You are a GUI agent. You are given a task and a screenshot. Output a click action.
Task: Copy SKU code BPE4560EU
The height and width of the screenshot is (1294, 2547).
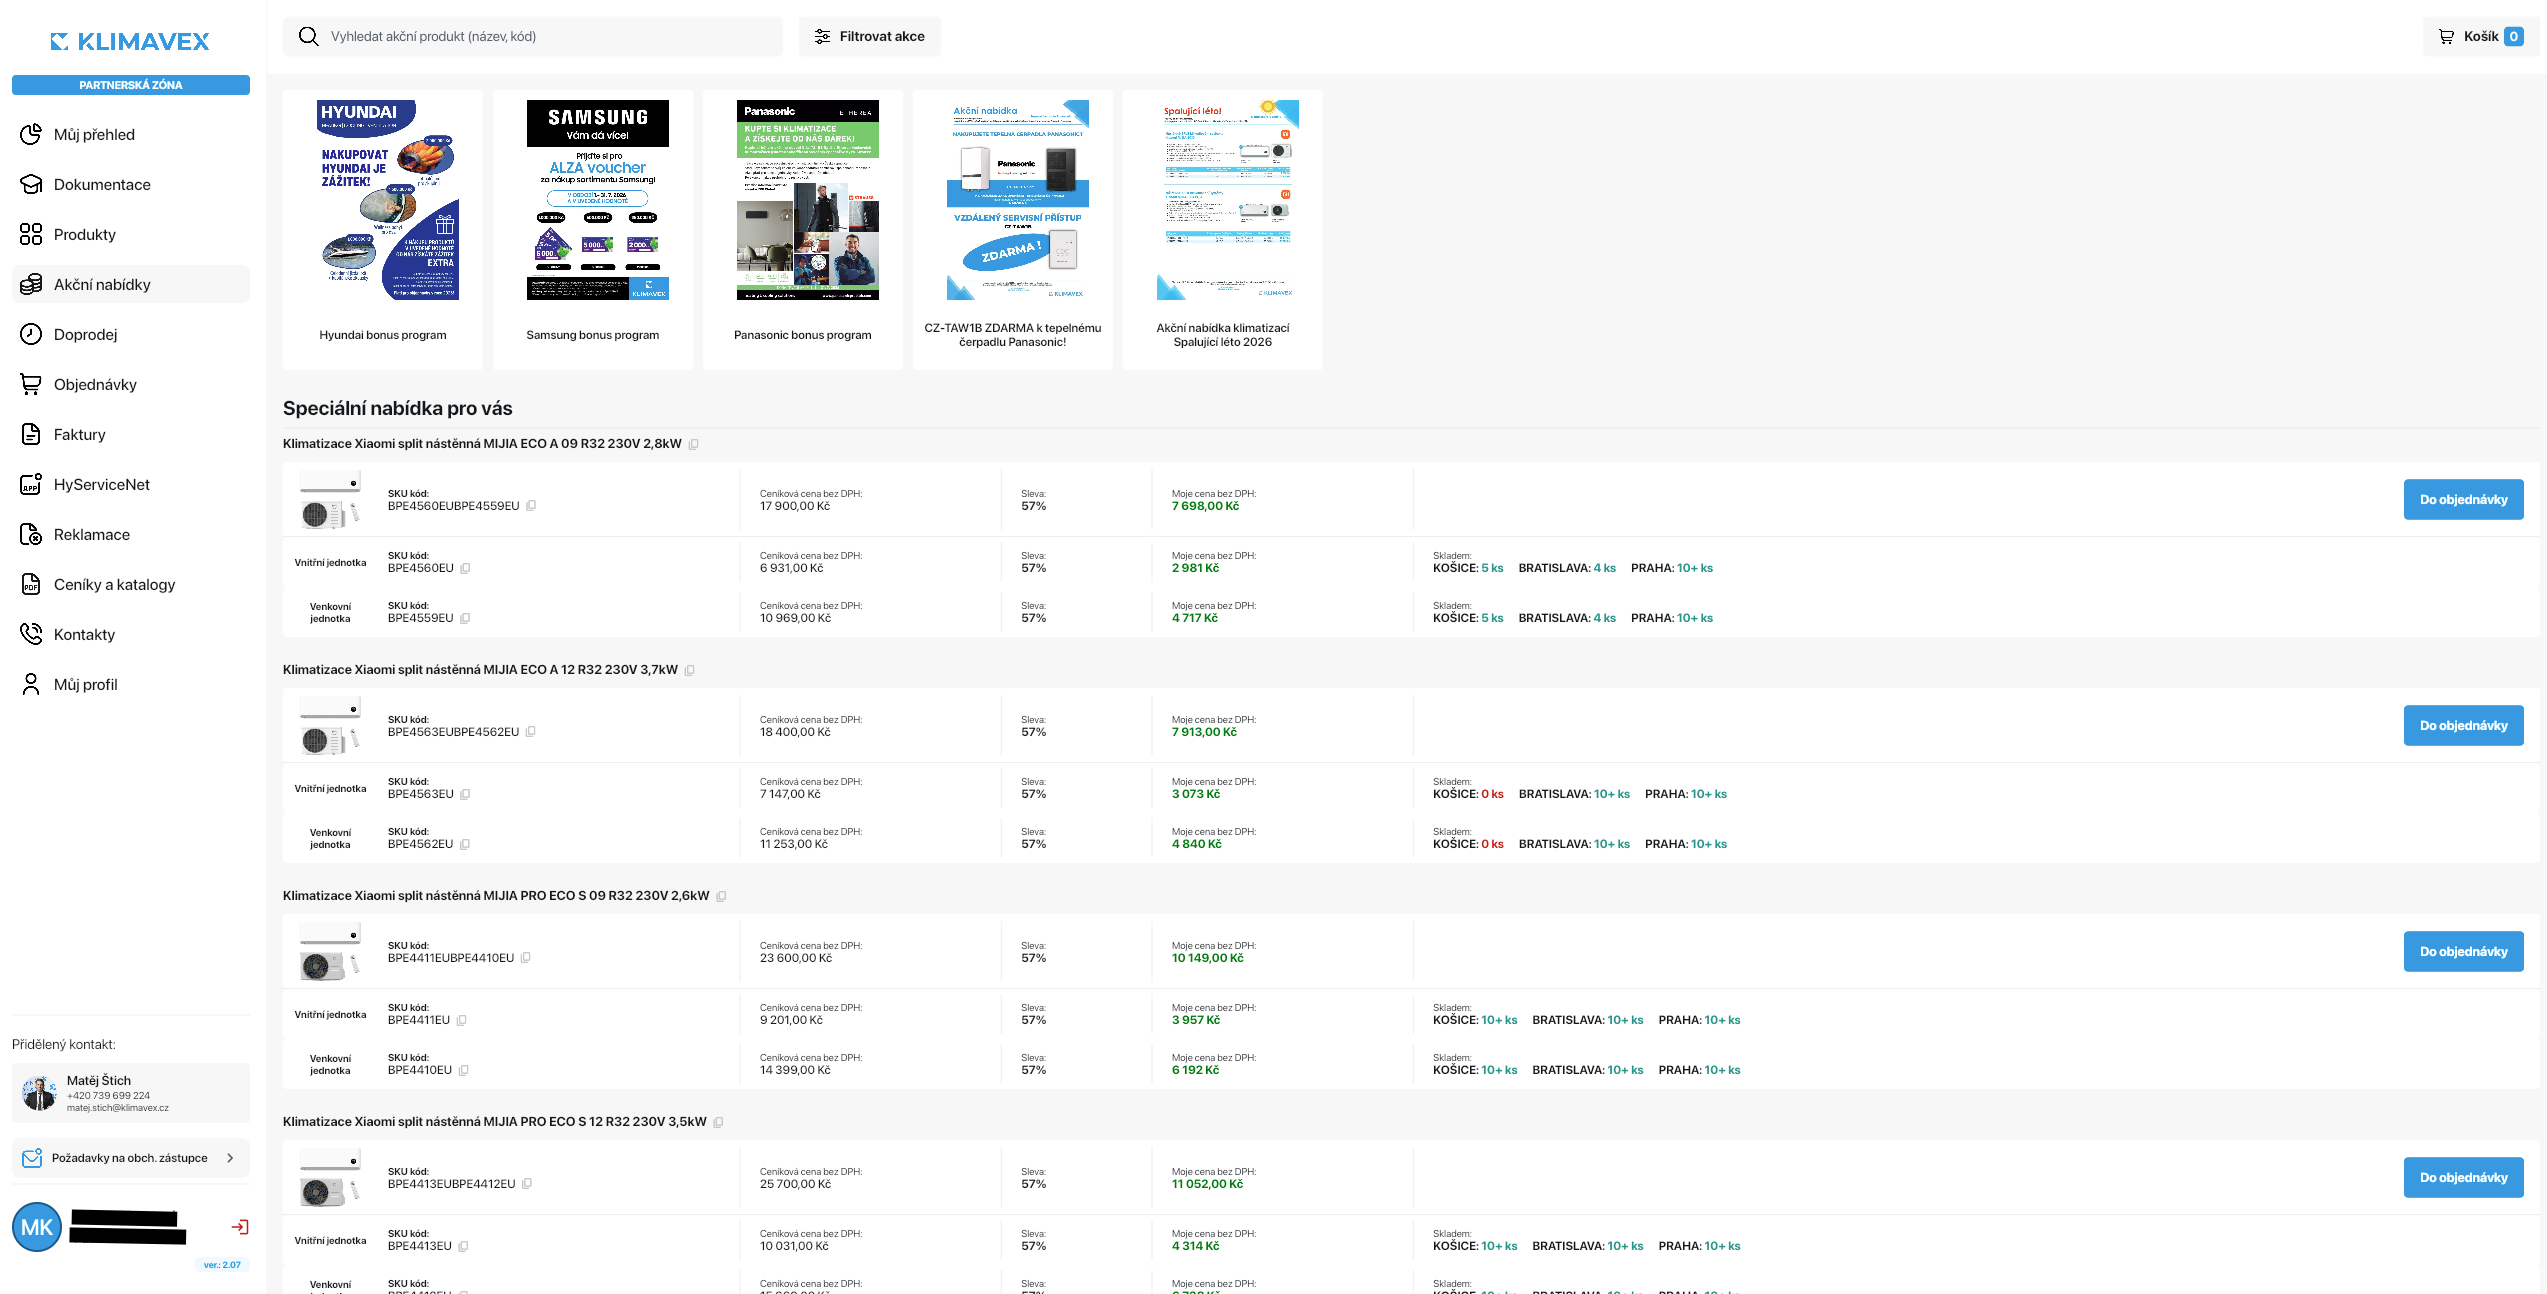[465, 568]
